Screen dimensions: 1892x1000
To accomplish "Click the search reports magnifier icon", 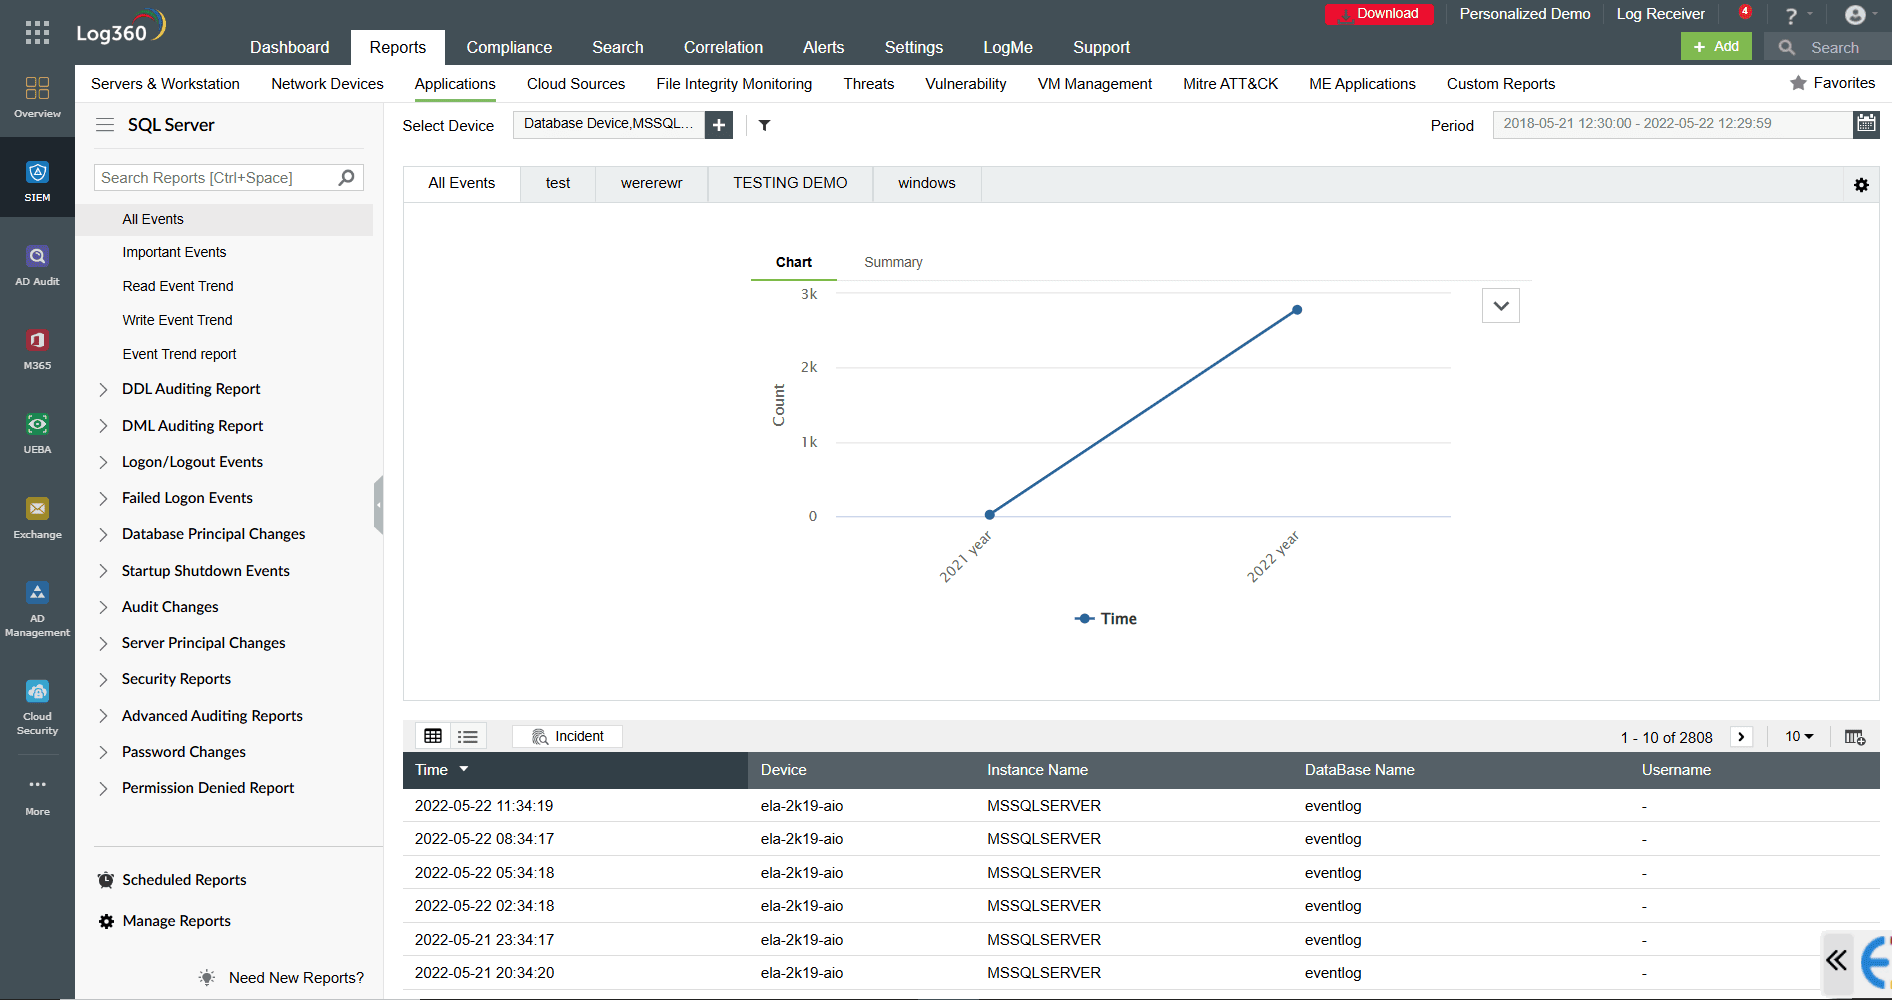I will click(347, 177).
